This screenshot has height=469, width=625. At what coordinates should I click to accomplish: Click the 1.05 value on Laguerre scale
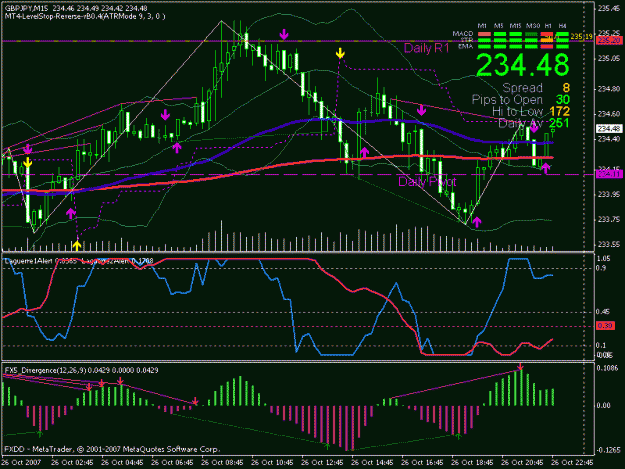(605, 259)
